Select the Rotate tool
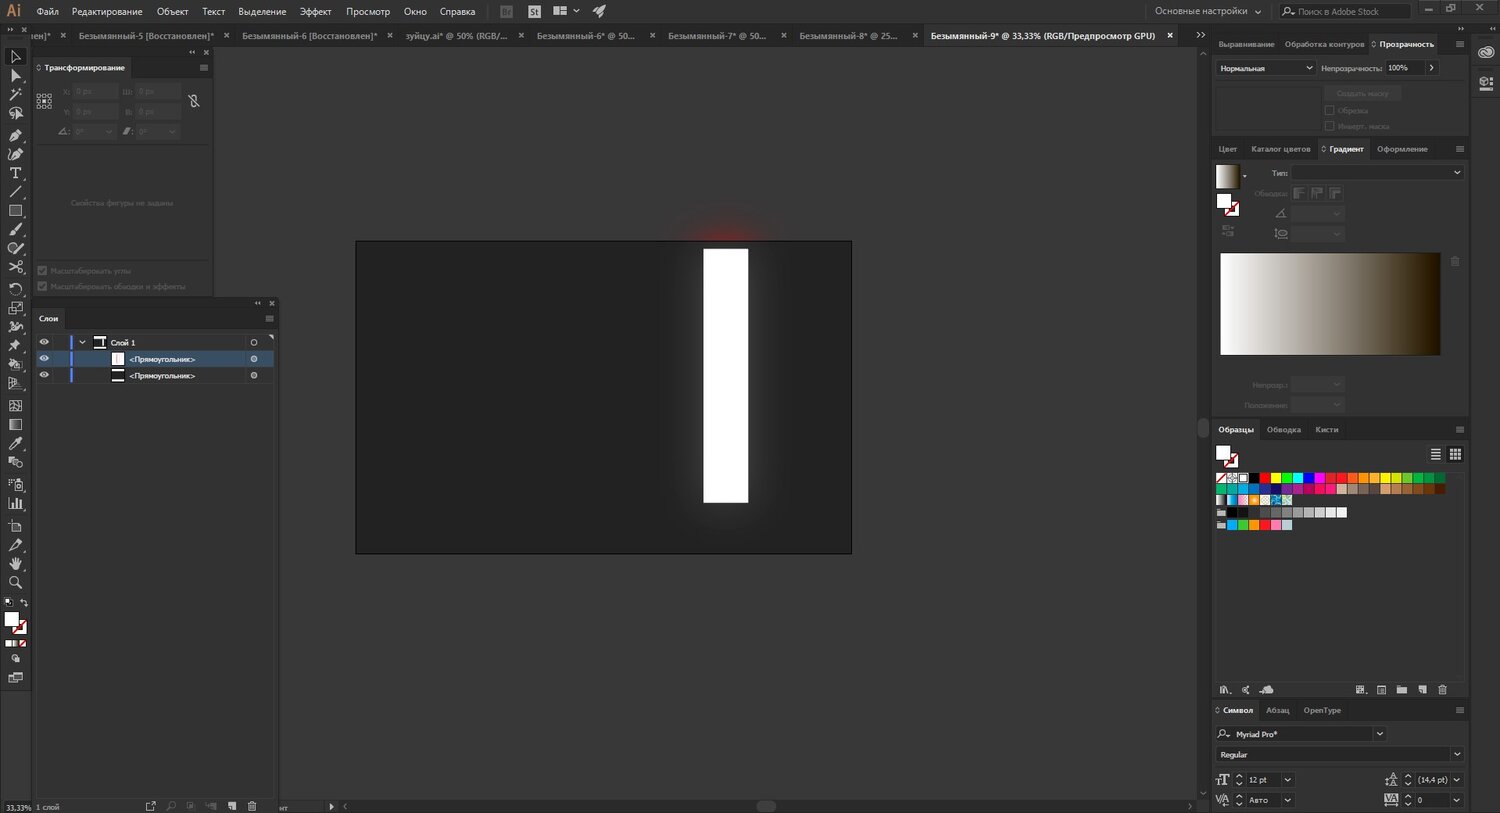Viewport: 1500px width, 813px height. pyautogui.click(x=15, y=289)
